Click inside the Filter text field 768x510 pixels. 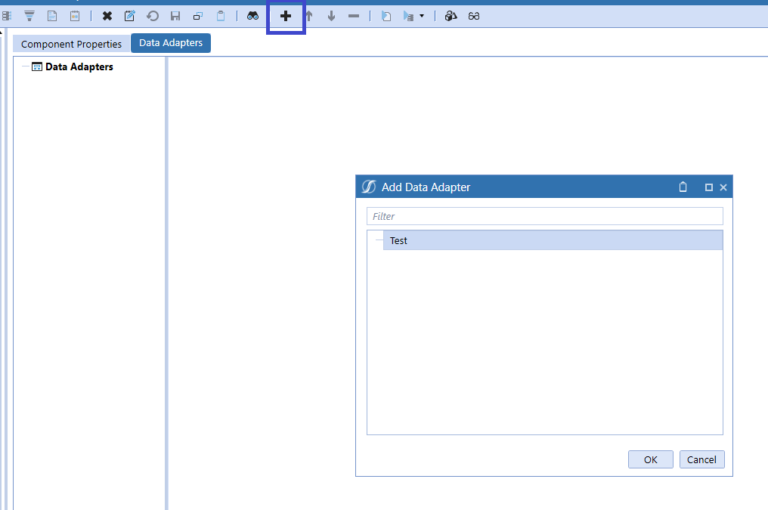click(544, 216)
